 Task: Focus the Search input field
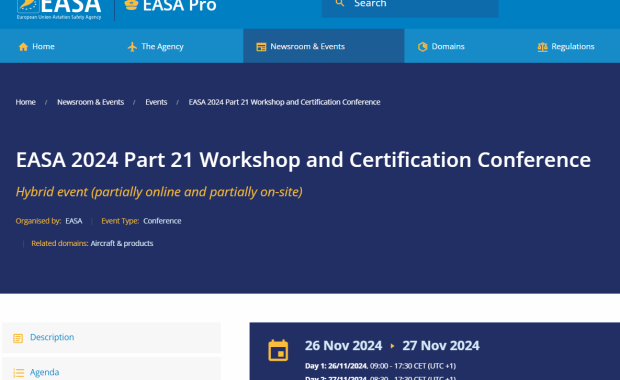click(410, 8)
